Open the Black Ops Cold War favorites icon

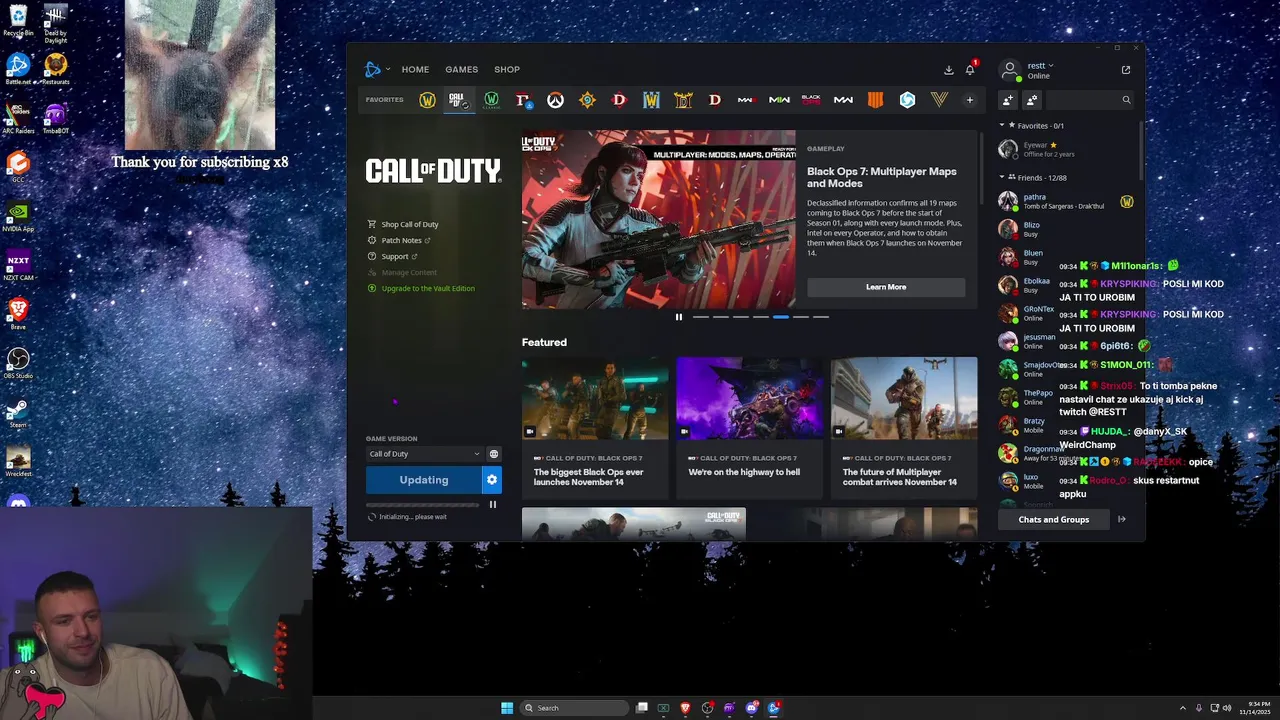coord(811,100)
